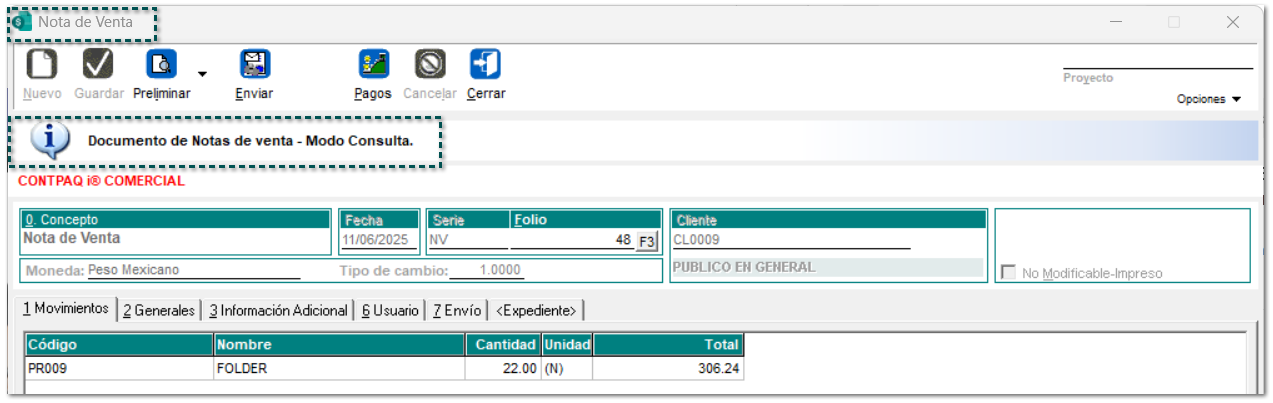Viewport: 1273px width, 403px height.
Task: Open Preliminar print preview icon
Action: click(161, 64)
